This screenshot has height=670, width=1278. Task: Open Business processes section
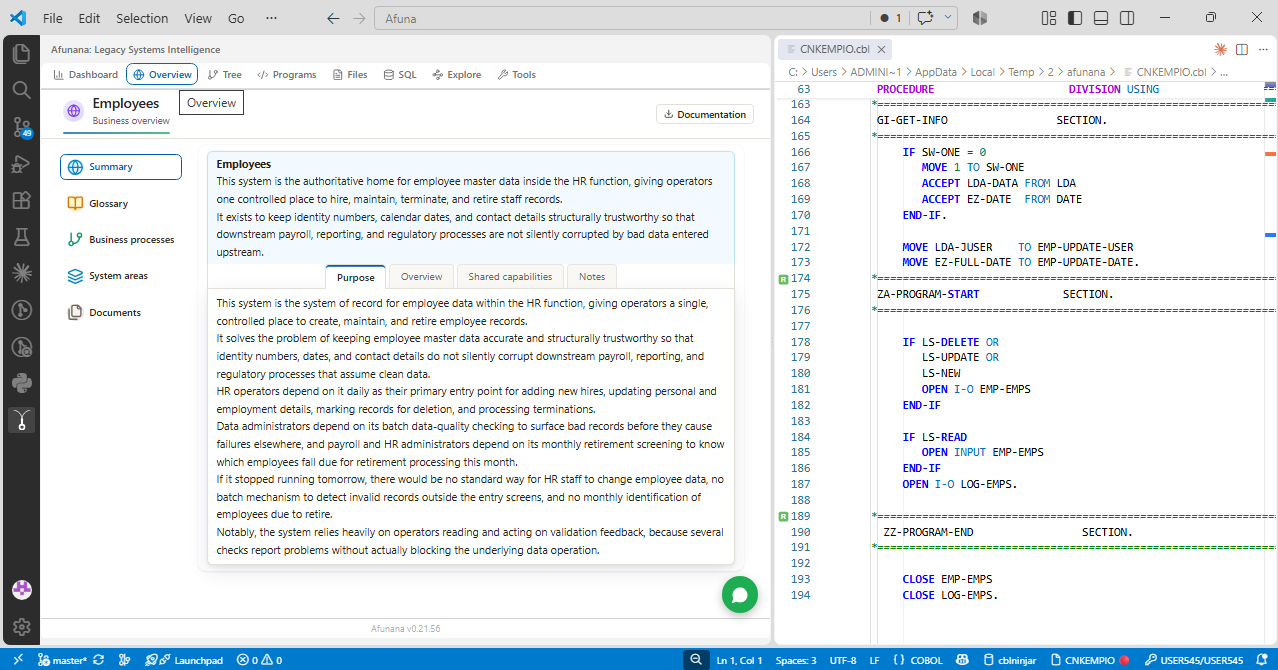[121, 240]
